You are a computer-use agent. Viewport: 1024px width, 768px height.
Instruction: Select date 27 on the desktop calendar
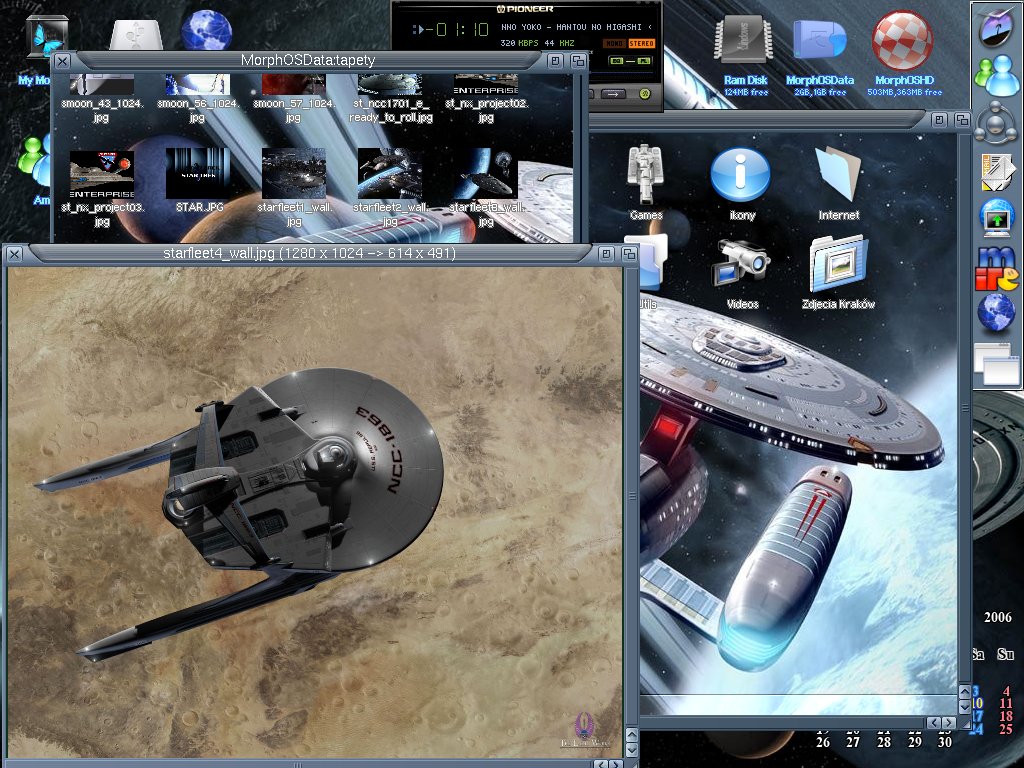853,742
